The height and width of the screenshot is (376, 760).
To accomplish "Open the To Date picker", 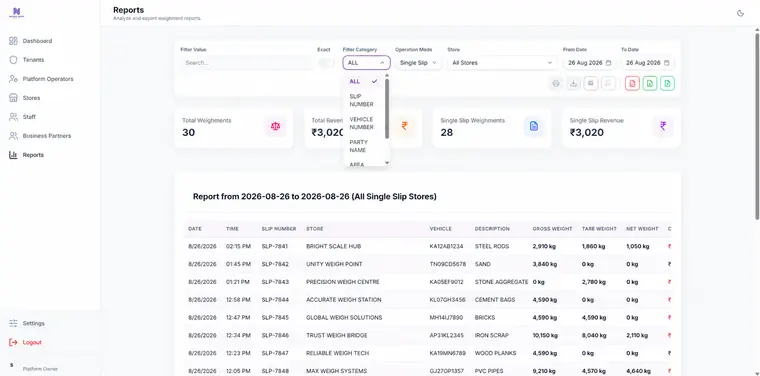I will point(648,63).
